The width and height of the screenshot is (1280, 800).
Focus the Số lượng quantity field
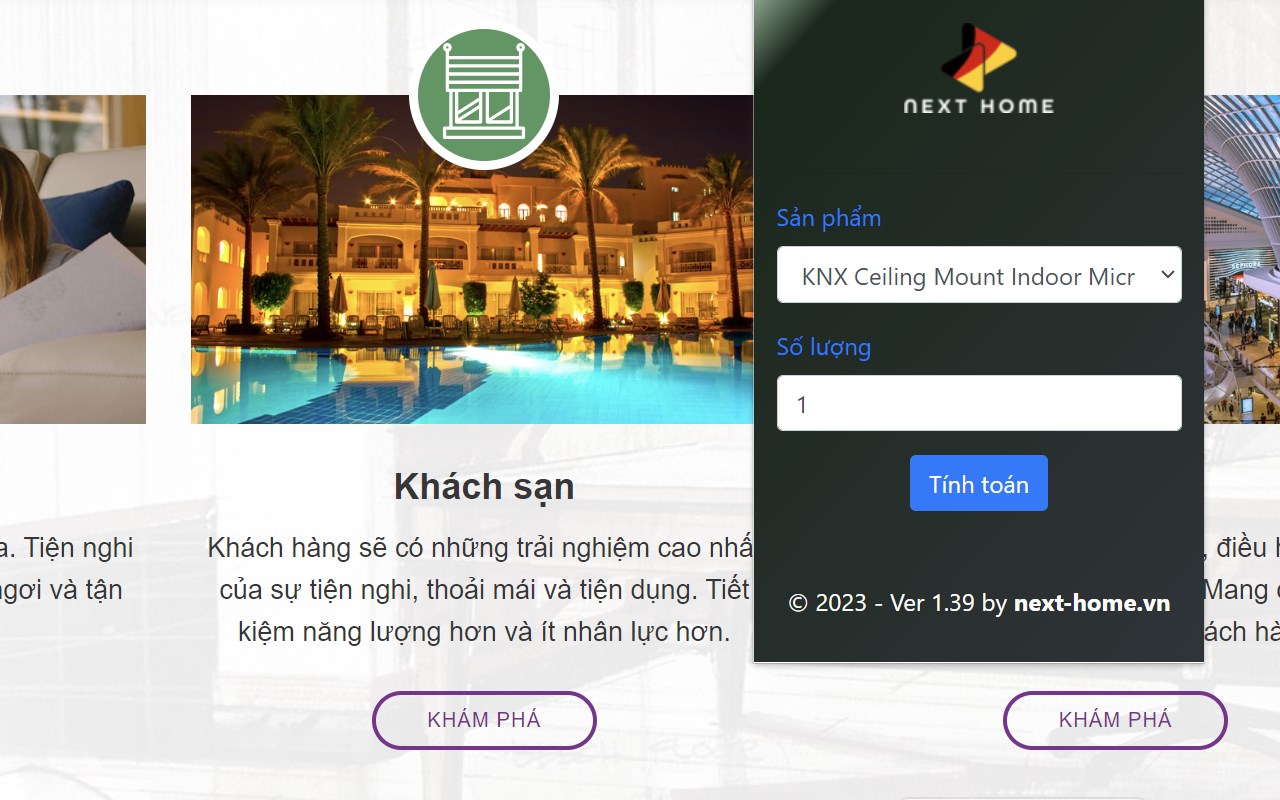point(979,403)
